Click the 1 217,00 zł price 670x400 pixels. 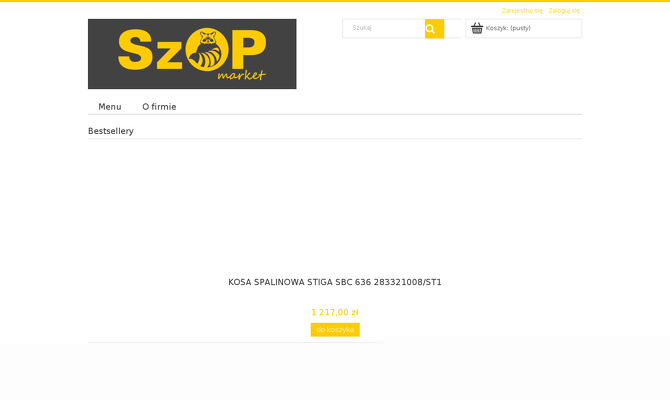(335, 312)
